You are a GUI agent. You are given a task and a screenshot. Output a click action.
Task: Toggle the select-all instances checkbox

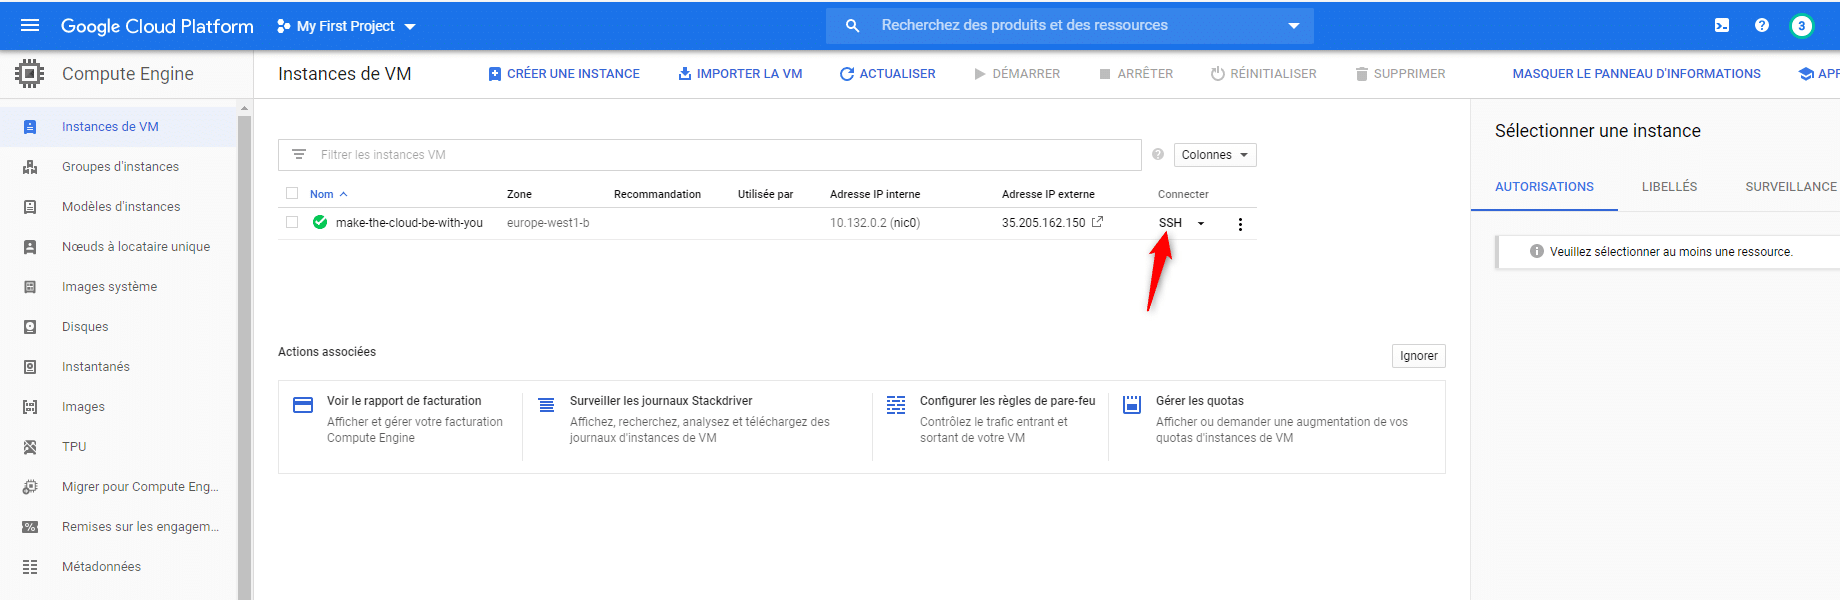coord(292,193)
